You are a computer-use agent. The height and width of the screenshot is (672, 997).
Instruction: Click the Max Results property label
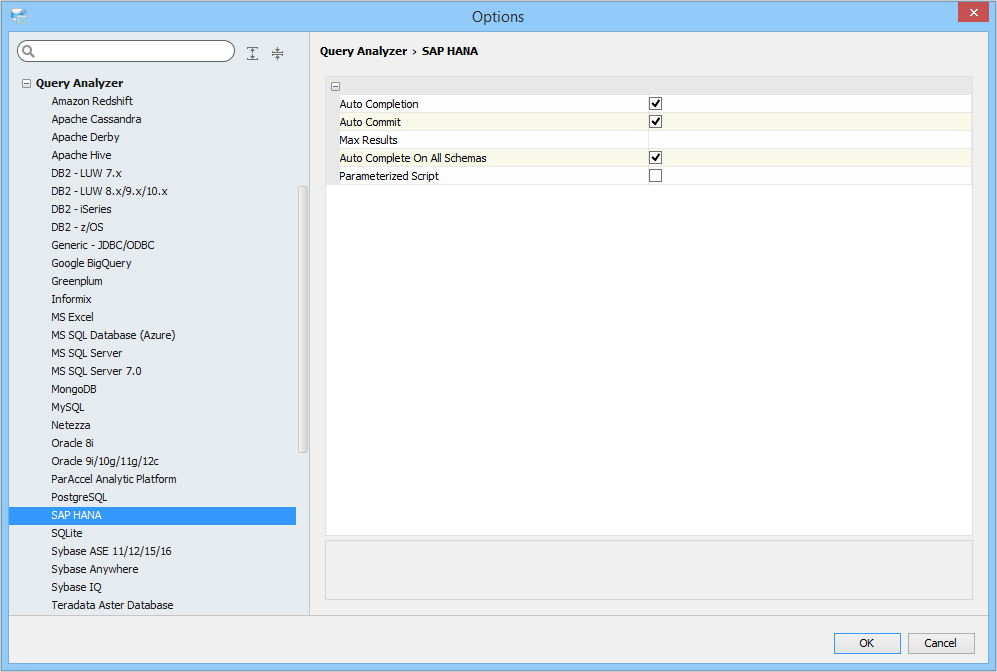tap(368, 140)
